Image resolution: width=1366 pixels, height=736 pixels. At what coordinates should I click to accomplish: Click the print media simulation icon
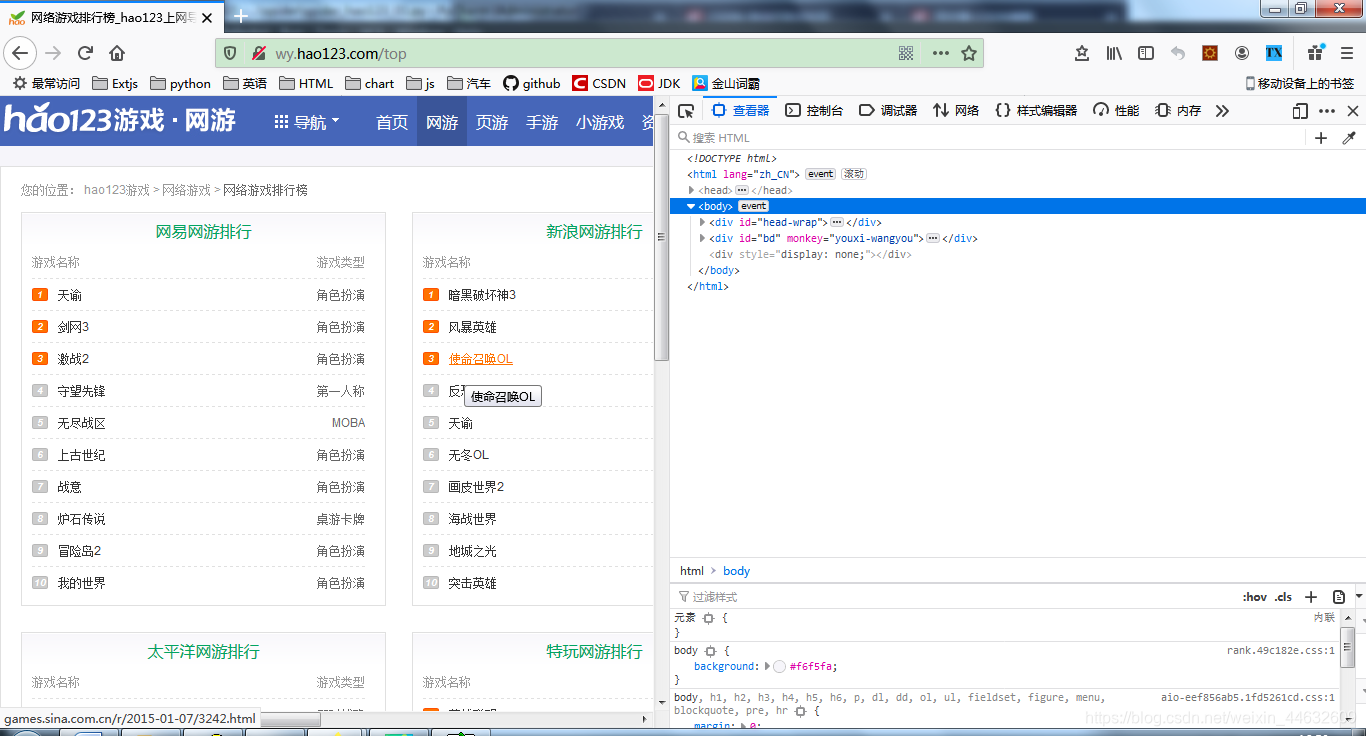pyautogui.click(x=1339, y=597)
